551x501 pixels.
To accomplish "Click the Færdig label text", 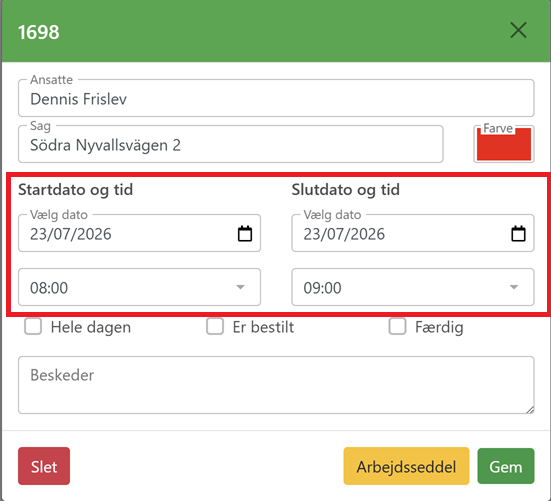I will coord(439,327).
